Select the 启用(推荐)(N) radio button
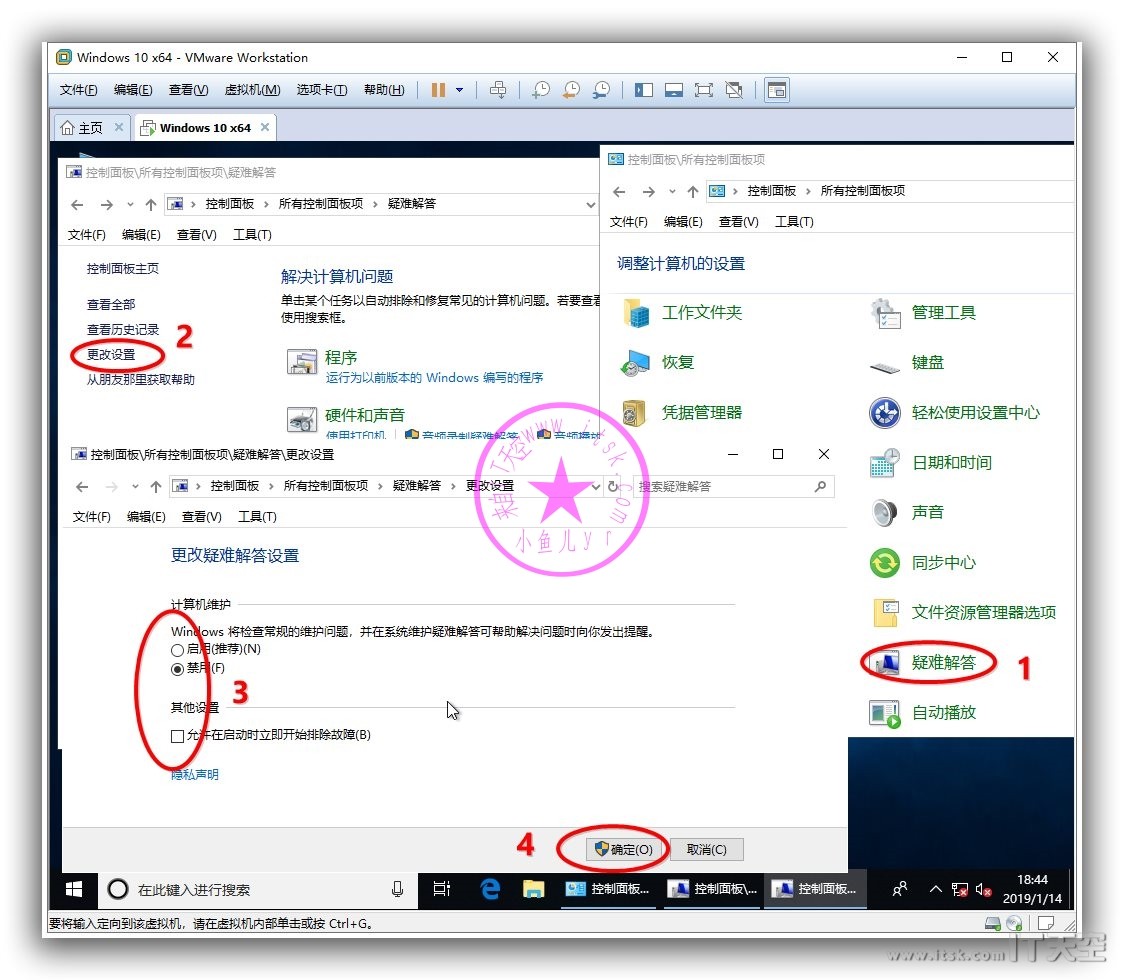 pos(177,650)
